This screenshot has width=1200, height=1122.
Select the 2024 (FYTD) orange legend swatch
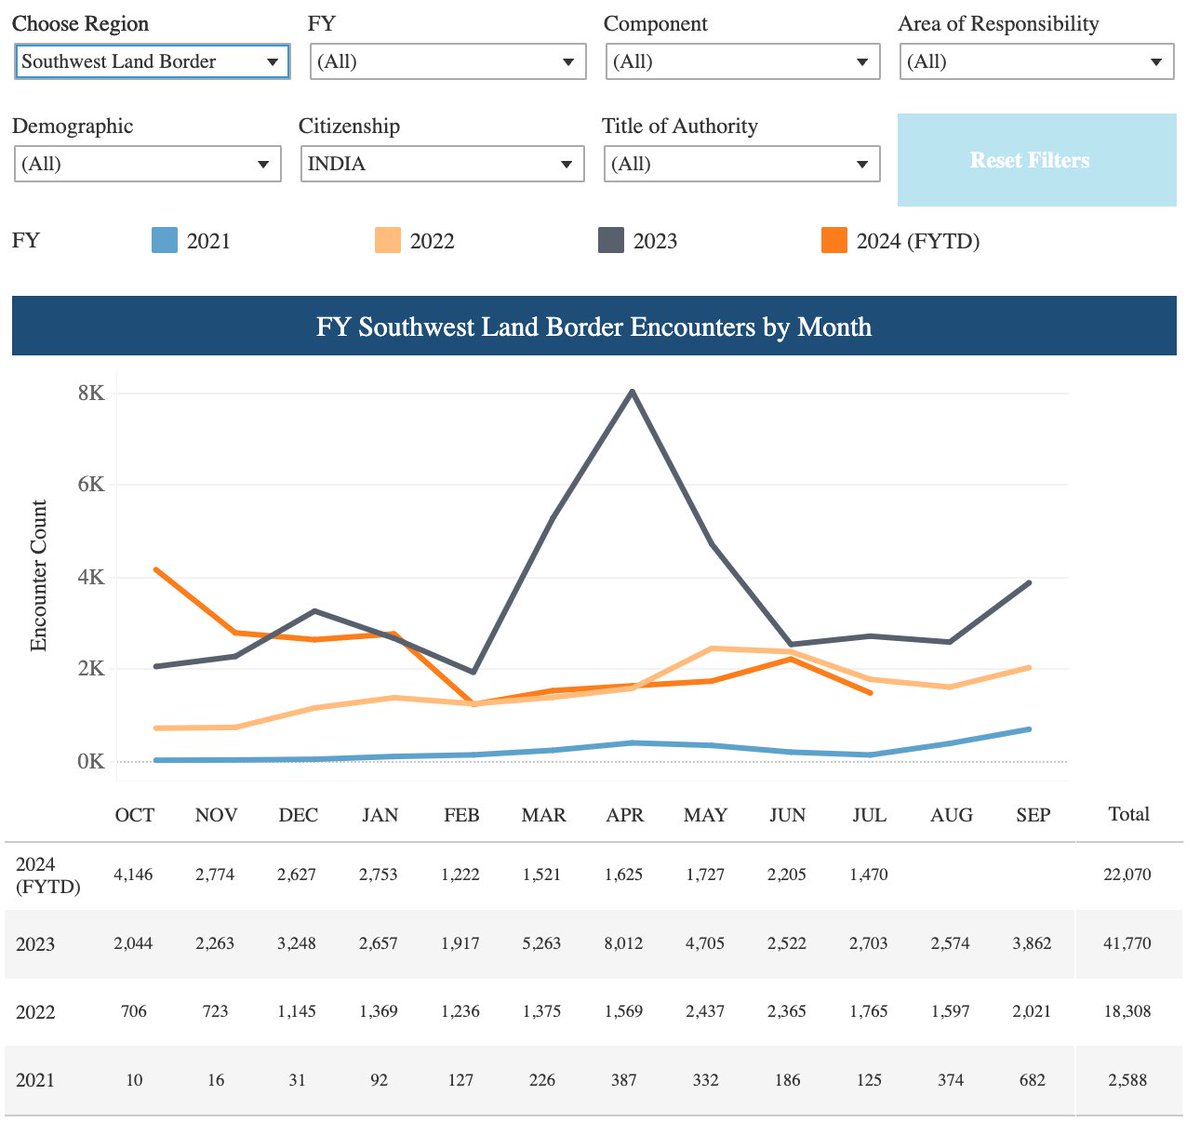pos(834,241)
